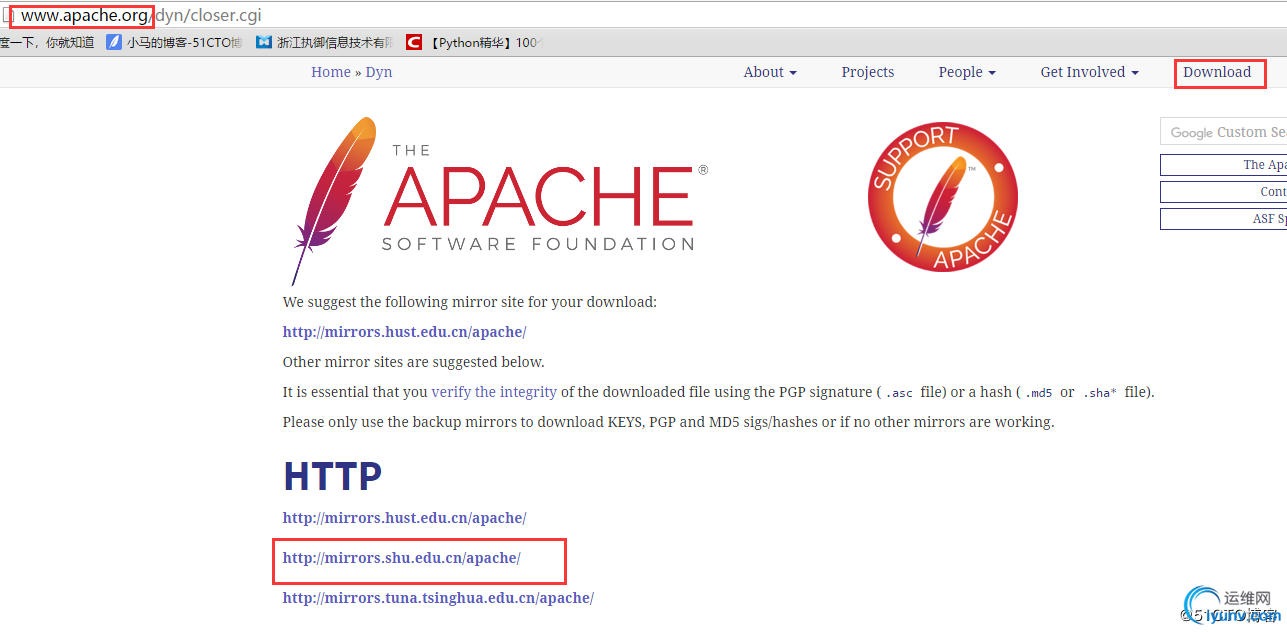Click the 'Cont...' sidebar button
This screenshot has width=1287, height=632.
pyautogui.click(x=1223, y=192)
